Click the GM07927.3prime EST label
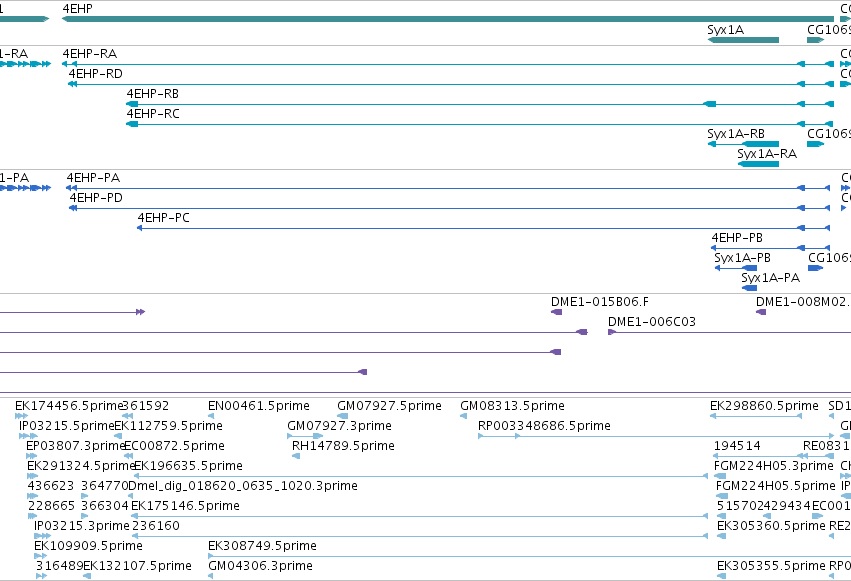Screen dimensions: 851x581 coord(339,426)
